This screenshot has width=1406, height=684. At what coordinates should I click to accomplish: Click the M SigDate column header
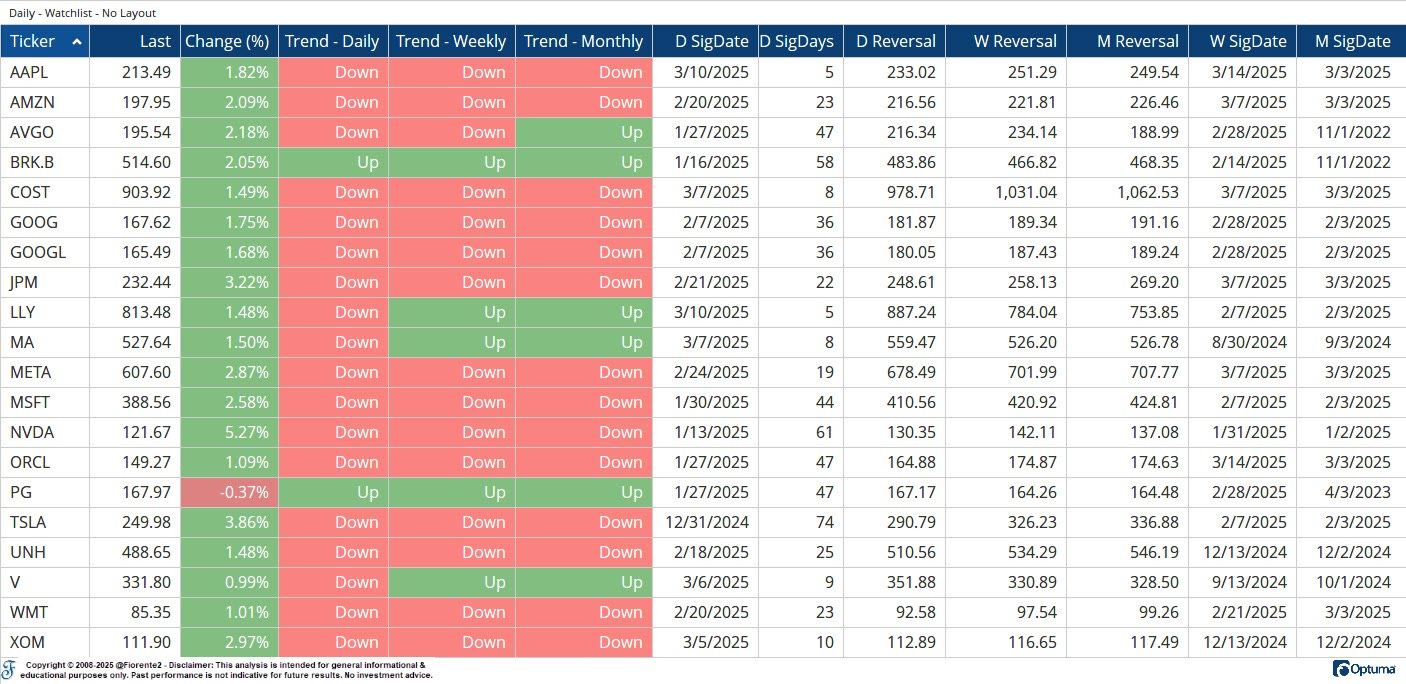1351,41
